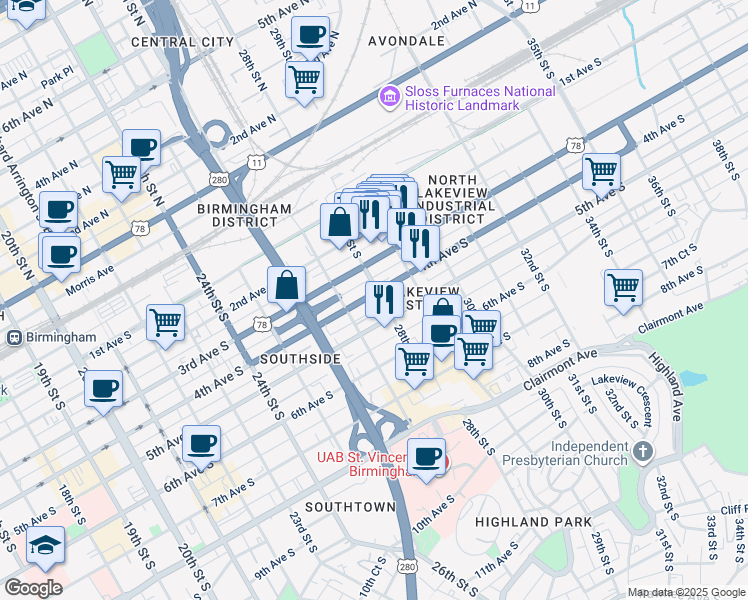The width and height of the screenshot is (748, 600).
Task: Click the Birmingham station label
Action: (61, 338)
